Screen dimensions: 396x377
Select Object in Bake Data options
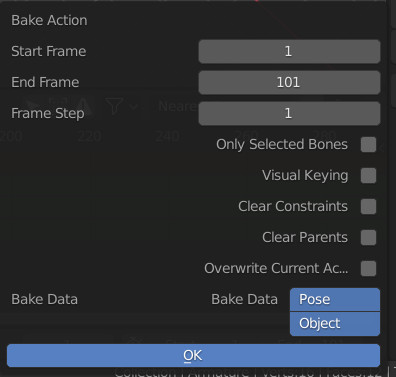[x=335, y=324]
